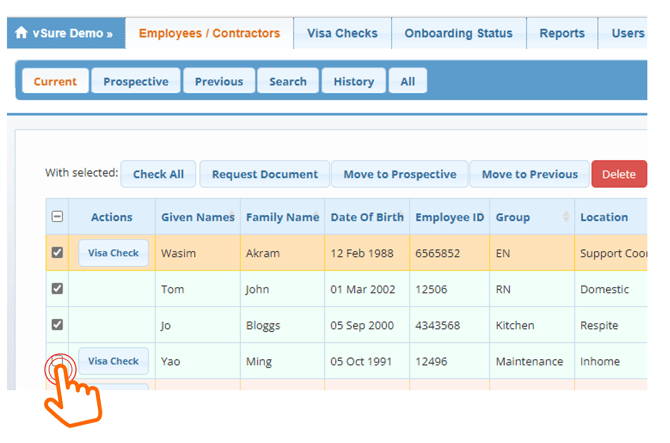670x443 pixels.
Task: Sort by Date Of Birth column header
Action: click(366, 217)
